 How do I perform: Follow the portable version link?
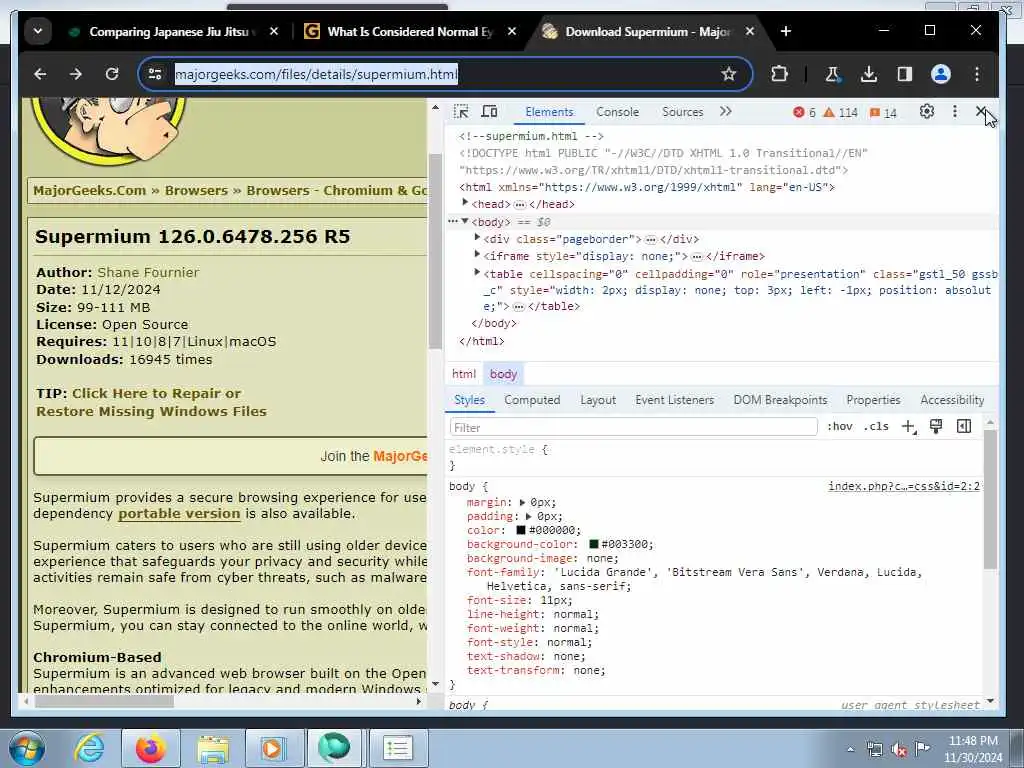point(179,514)
